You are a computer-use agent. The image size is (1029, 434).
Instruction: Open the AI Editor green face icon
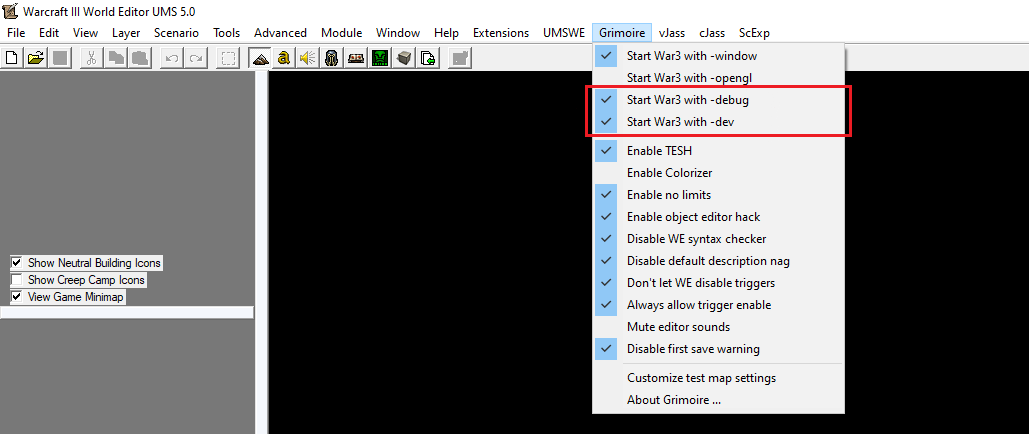(380, 58)
